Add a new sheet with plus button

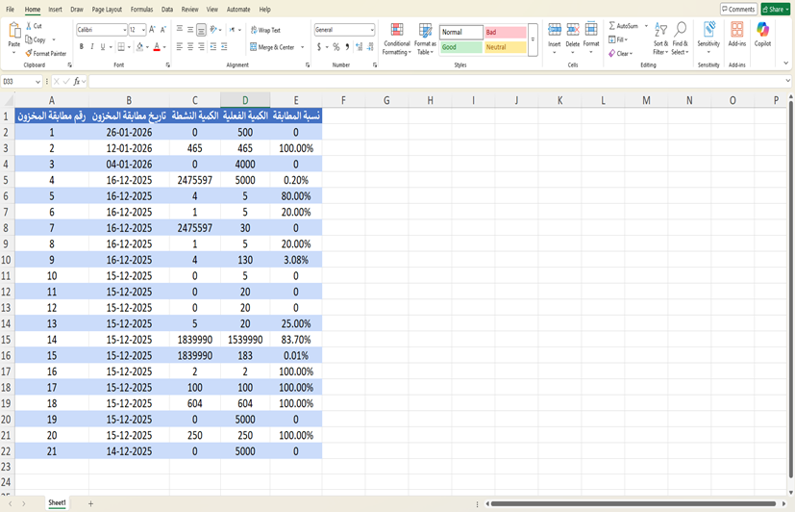pos(90,503)
